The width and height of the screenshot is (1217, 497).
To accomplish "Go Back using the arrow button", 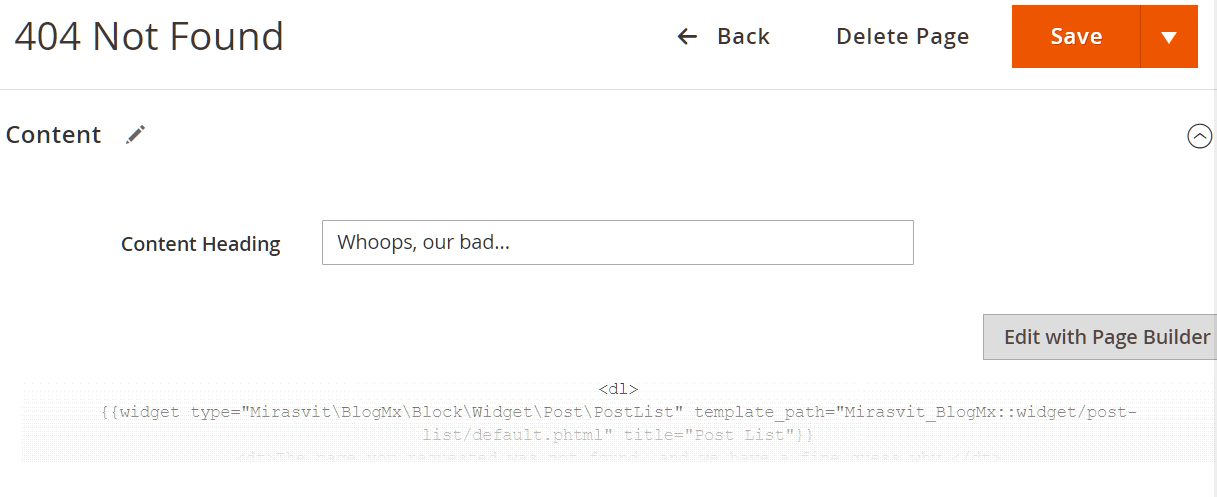I will click(723, 37).
